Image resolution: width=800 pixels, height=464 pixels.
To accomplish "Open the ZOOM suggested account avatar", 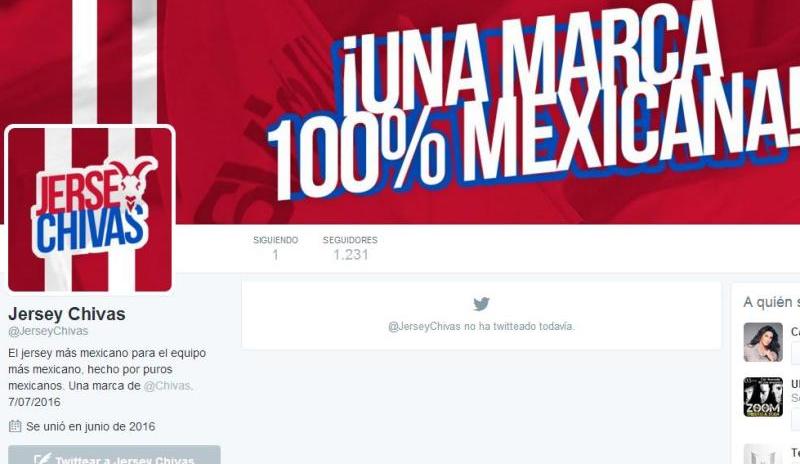I will pyautogui.click(x=763, y=397).
